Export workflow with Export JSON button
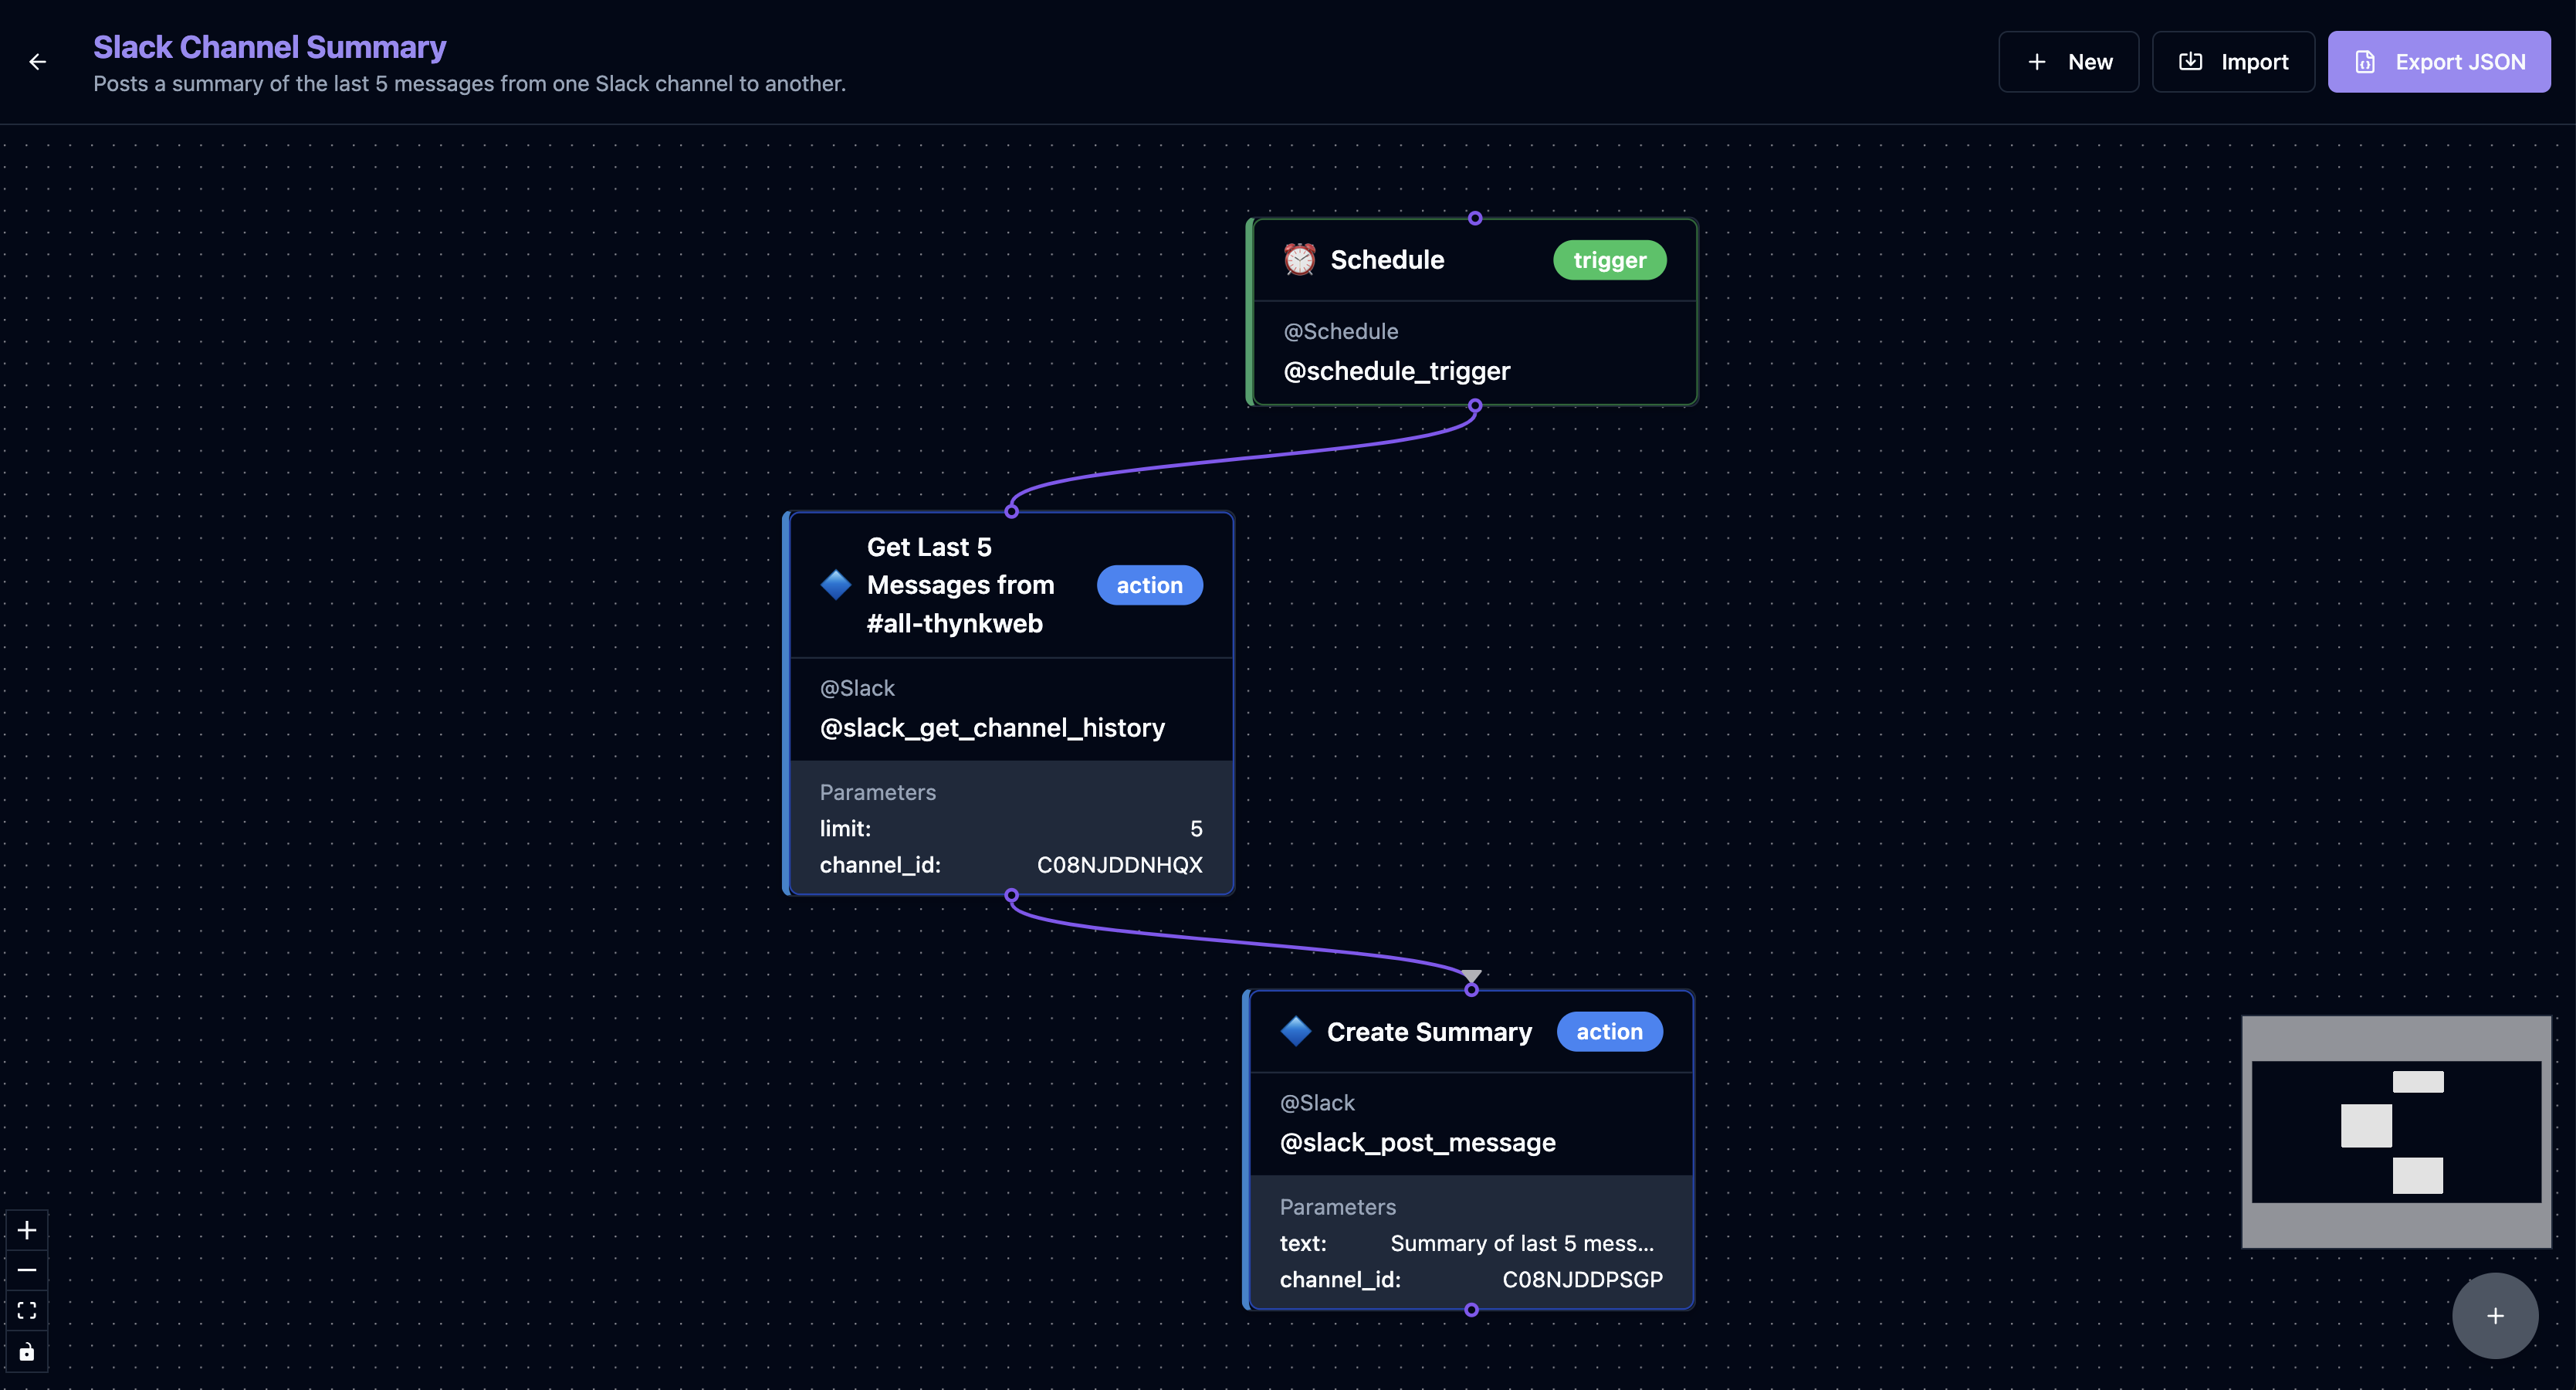The width and height of the screenshot is (2576, 1390). tap(2439, 62)
